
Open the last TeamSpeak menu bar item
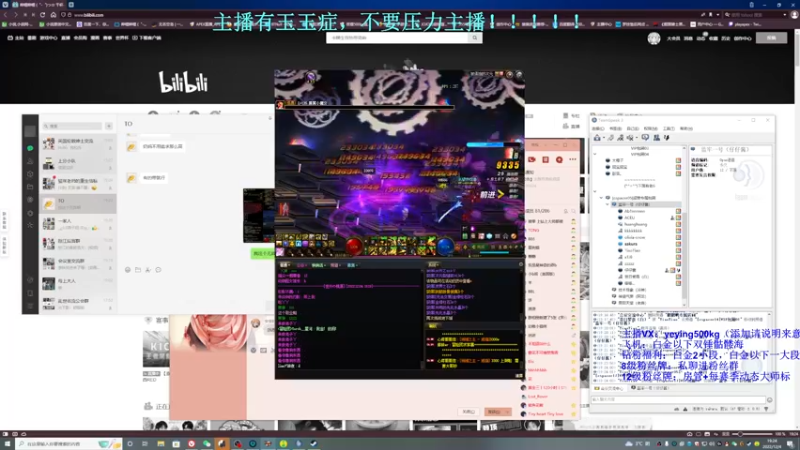pos(686,129)
